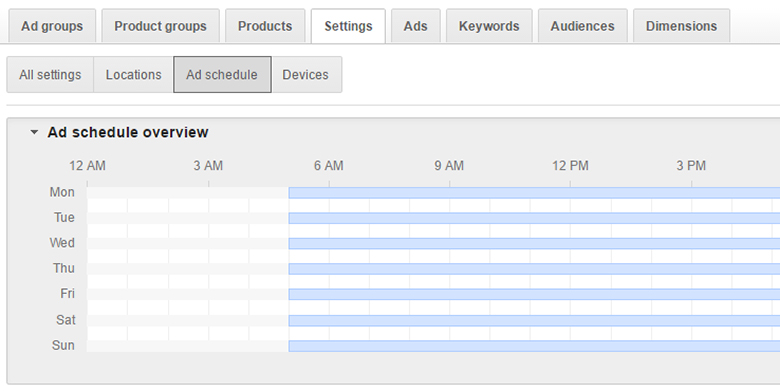
Task: Switch to the Audiences tab
Action: pos(583,26)
